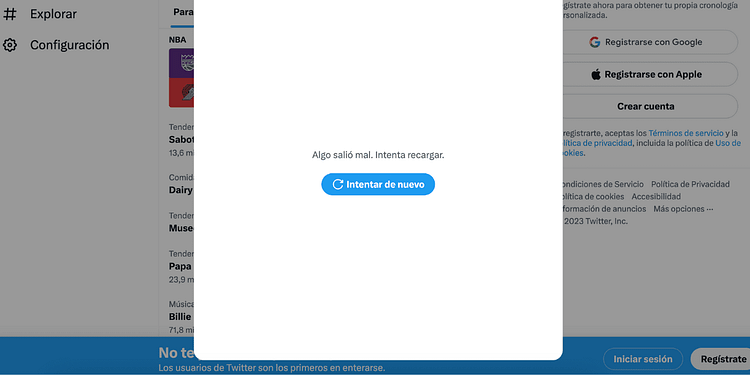
Task: Click the NBA trend heading
Action: (x=177, y=40)
